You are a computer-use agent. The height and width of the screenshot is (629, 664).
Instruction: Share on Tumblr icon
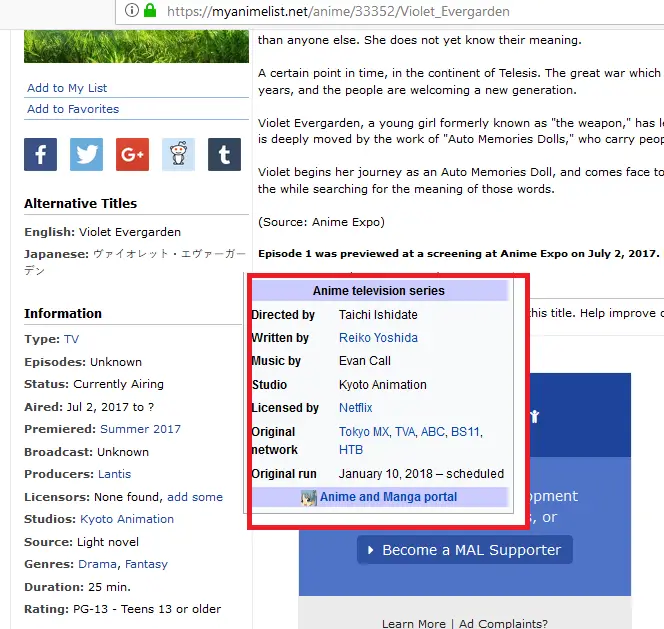click(x=224, y=155)
